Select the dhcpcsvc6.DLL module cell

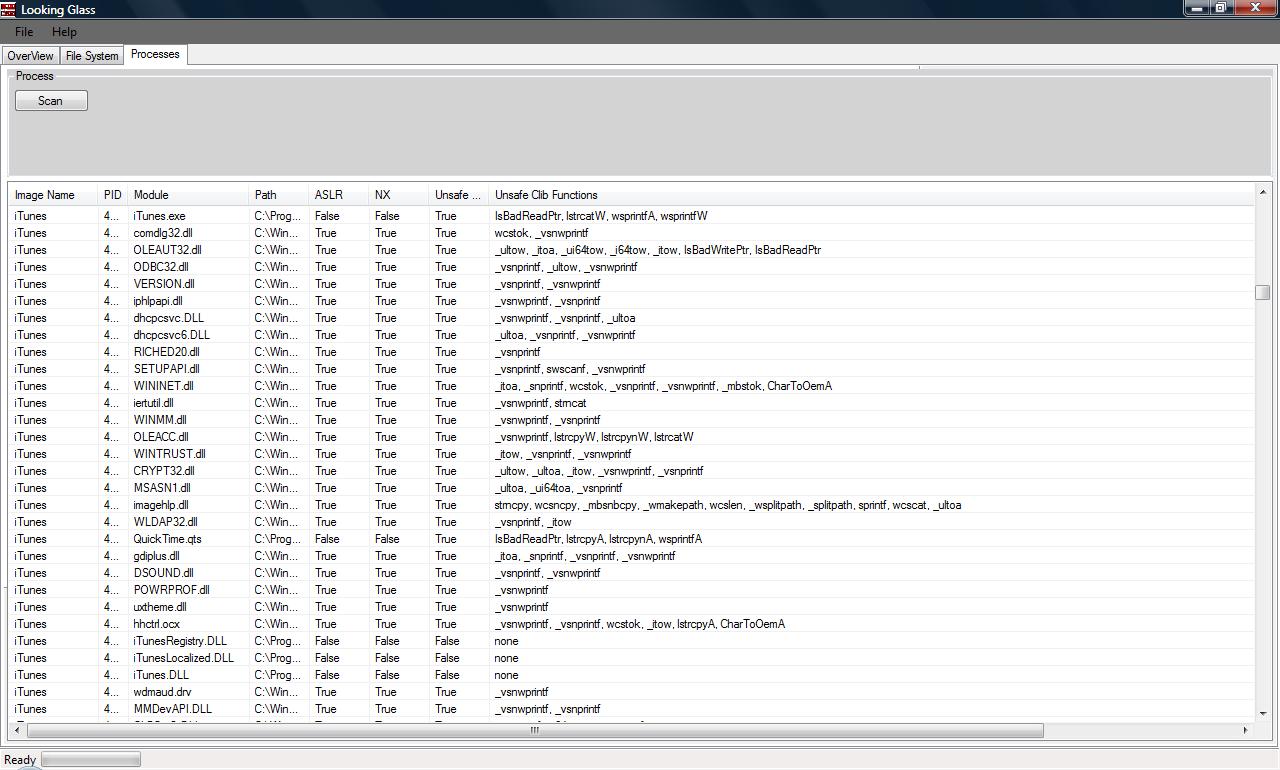(188, 335)
